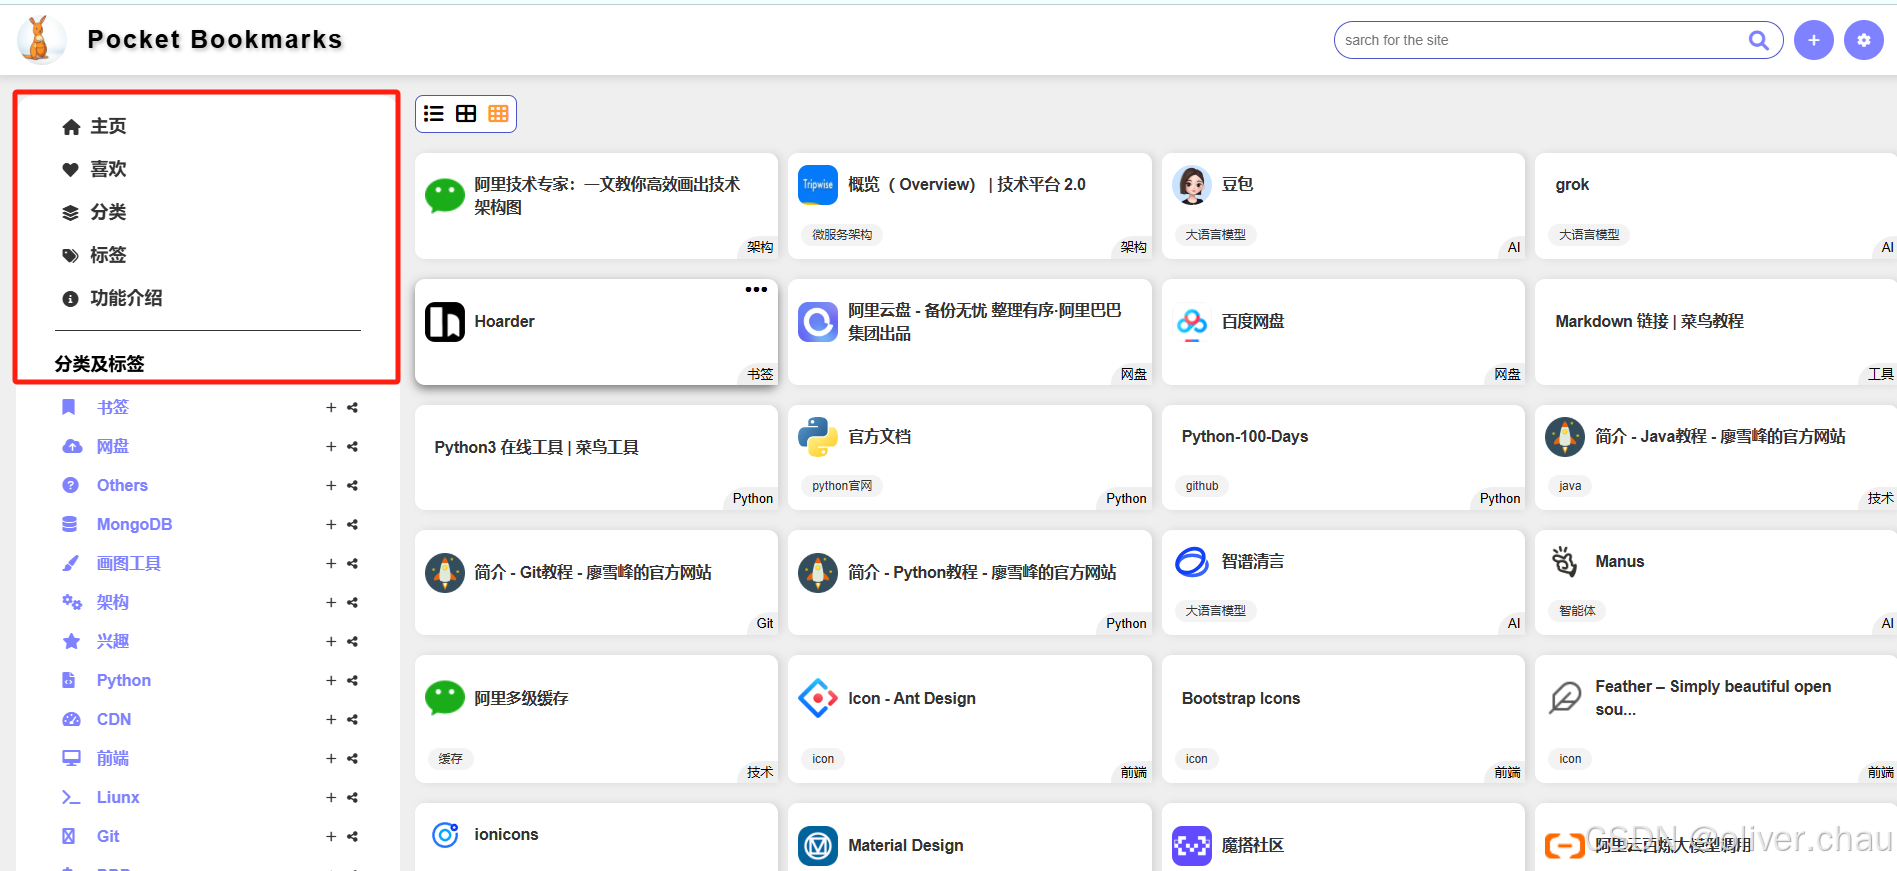Select the 画图工具 category
Image resolution: width=1897 pixels, height=871 pixels.
128,563
